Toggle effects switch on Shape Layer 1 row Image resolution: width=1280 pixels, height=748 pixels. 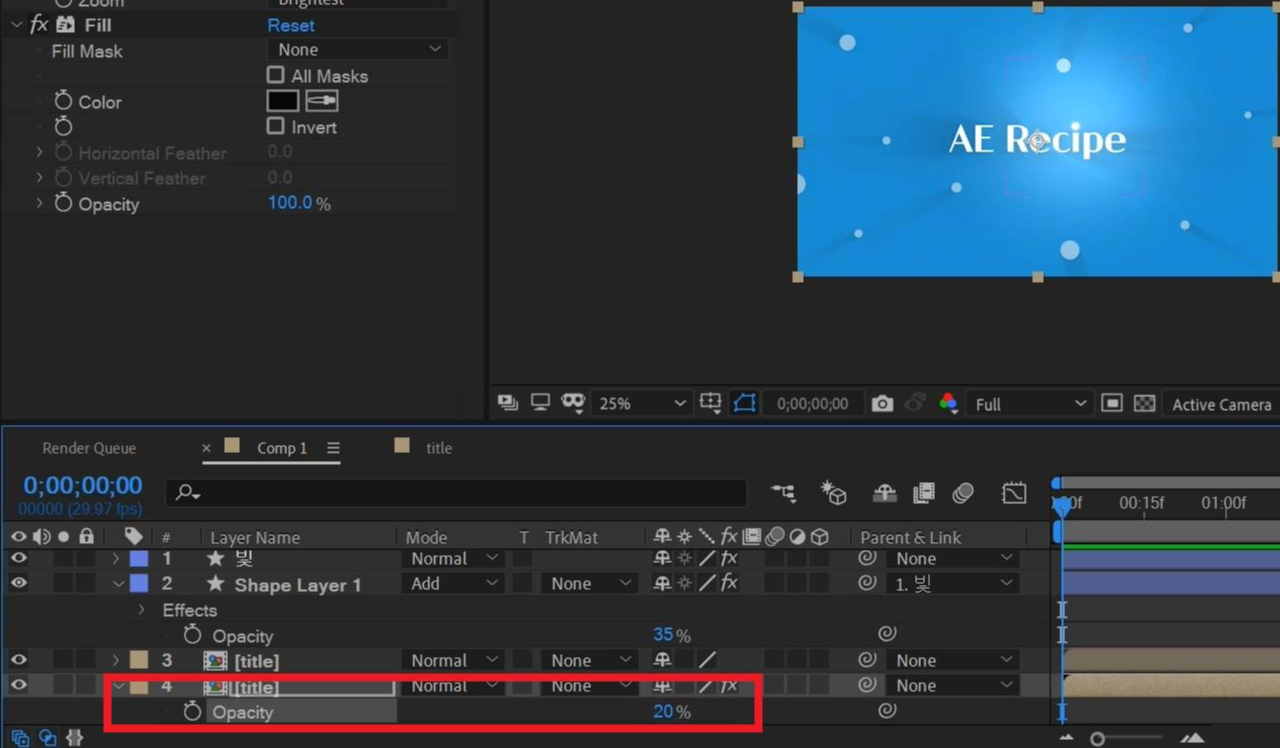729,583
